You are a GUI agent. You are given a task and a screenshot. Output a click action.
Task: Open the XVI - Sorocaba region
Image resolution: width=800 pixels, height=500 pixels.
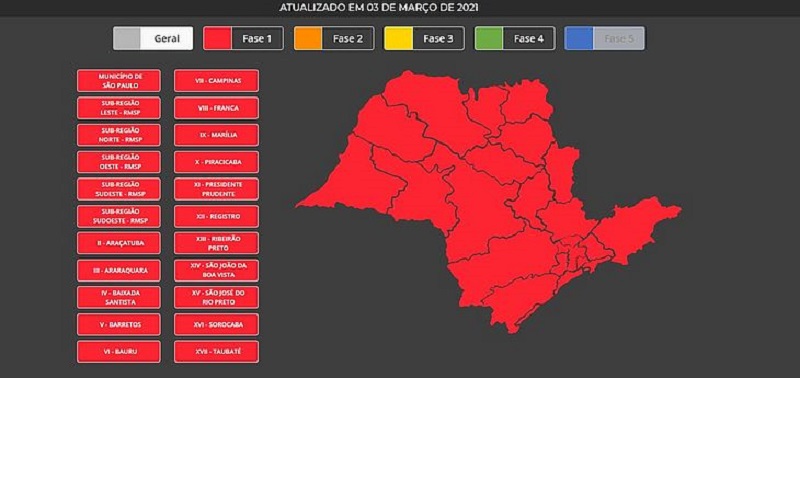216,324
